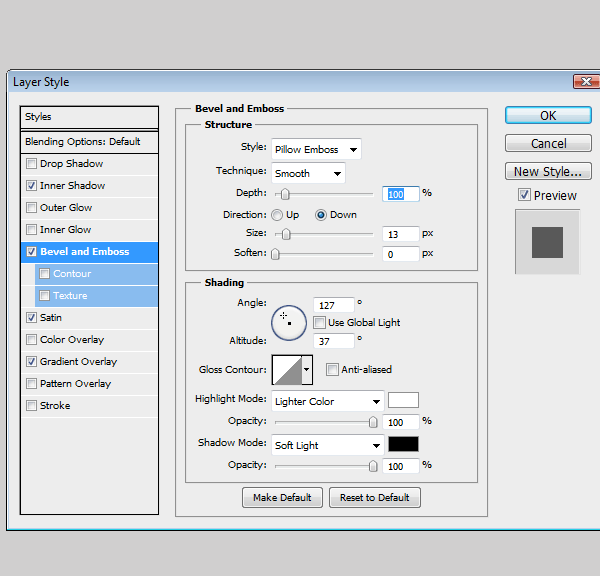Click the Highlight Opacity input field

coord(401,422)
